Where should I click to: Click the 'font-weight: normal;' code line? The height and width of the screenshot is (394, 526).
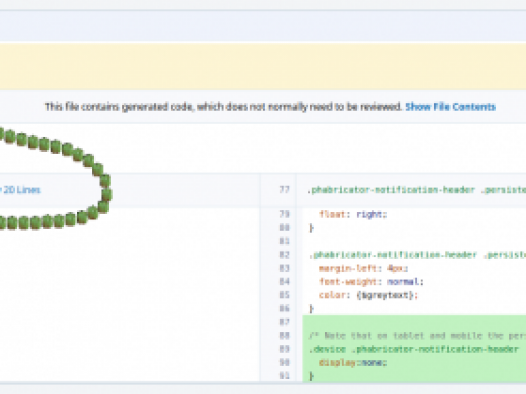[x=371, y=282]
